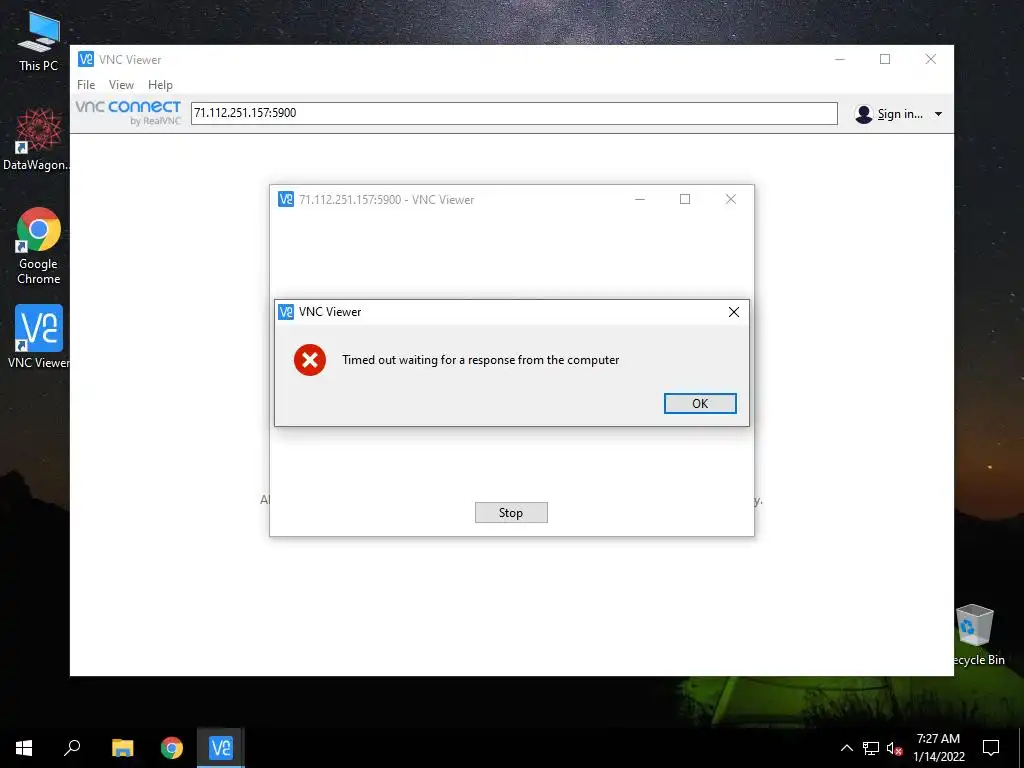
Task: Close the VNC Viewer error dialog
Action: (x=733, y=312)
